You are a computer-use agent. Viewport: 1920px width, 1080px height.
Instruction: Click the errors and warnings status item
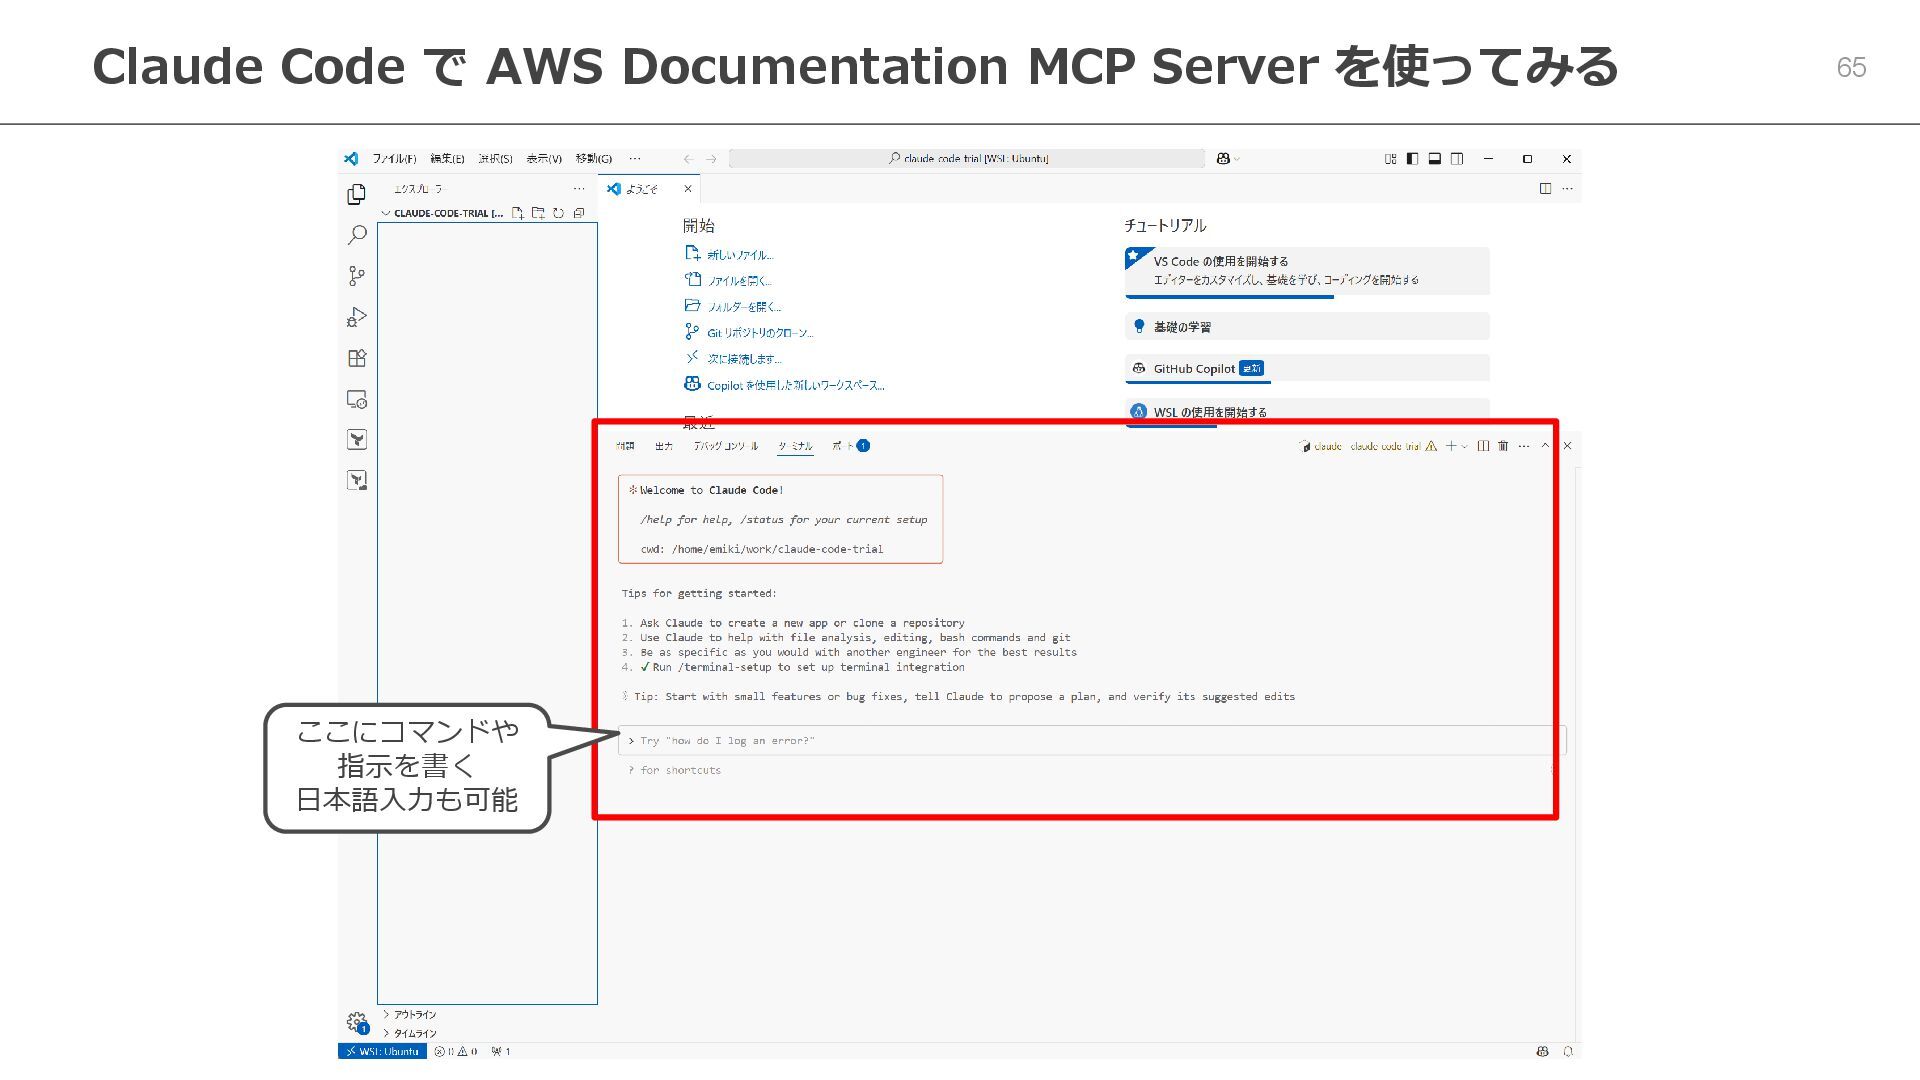click(456, 1051)
